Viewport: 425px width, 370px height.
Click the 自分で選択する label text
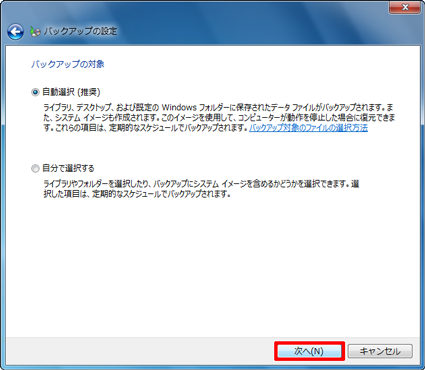tap(68, 168)
